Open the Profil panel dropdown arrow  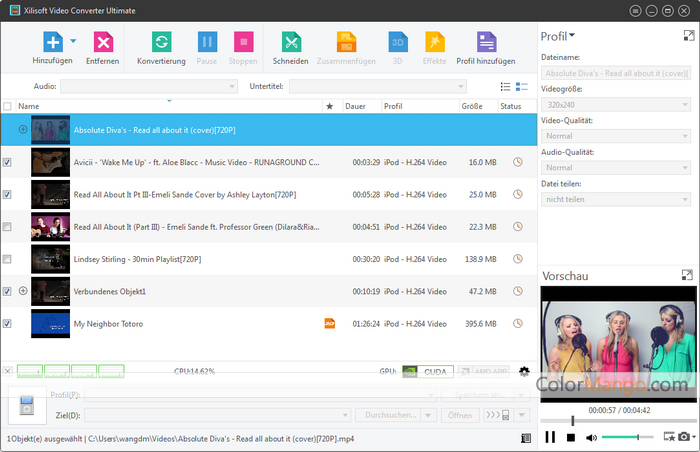[x=572, y=35]
